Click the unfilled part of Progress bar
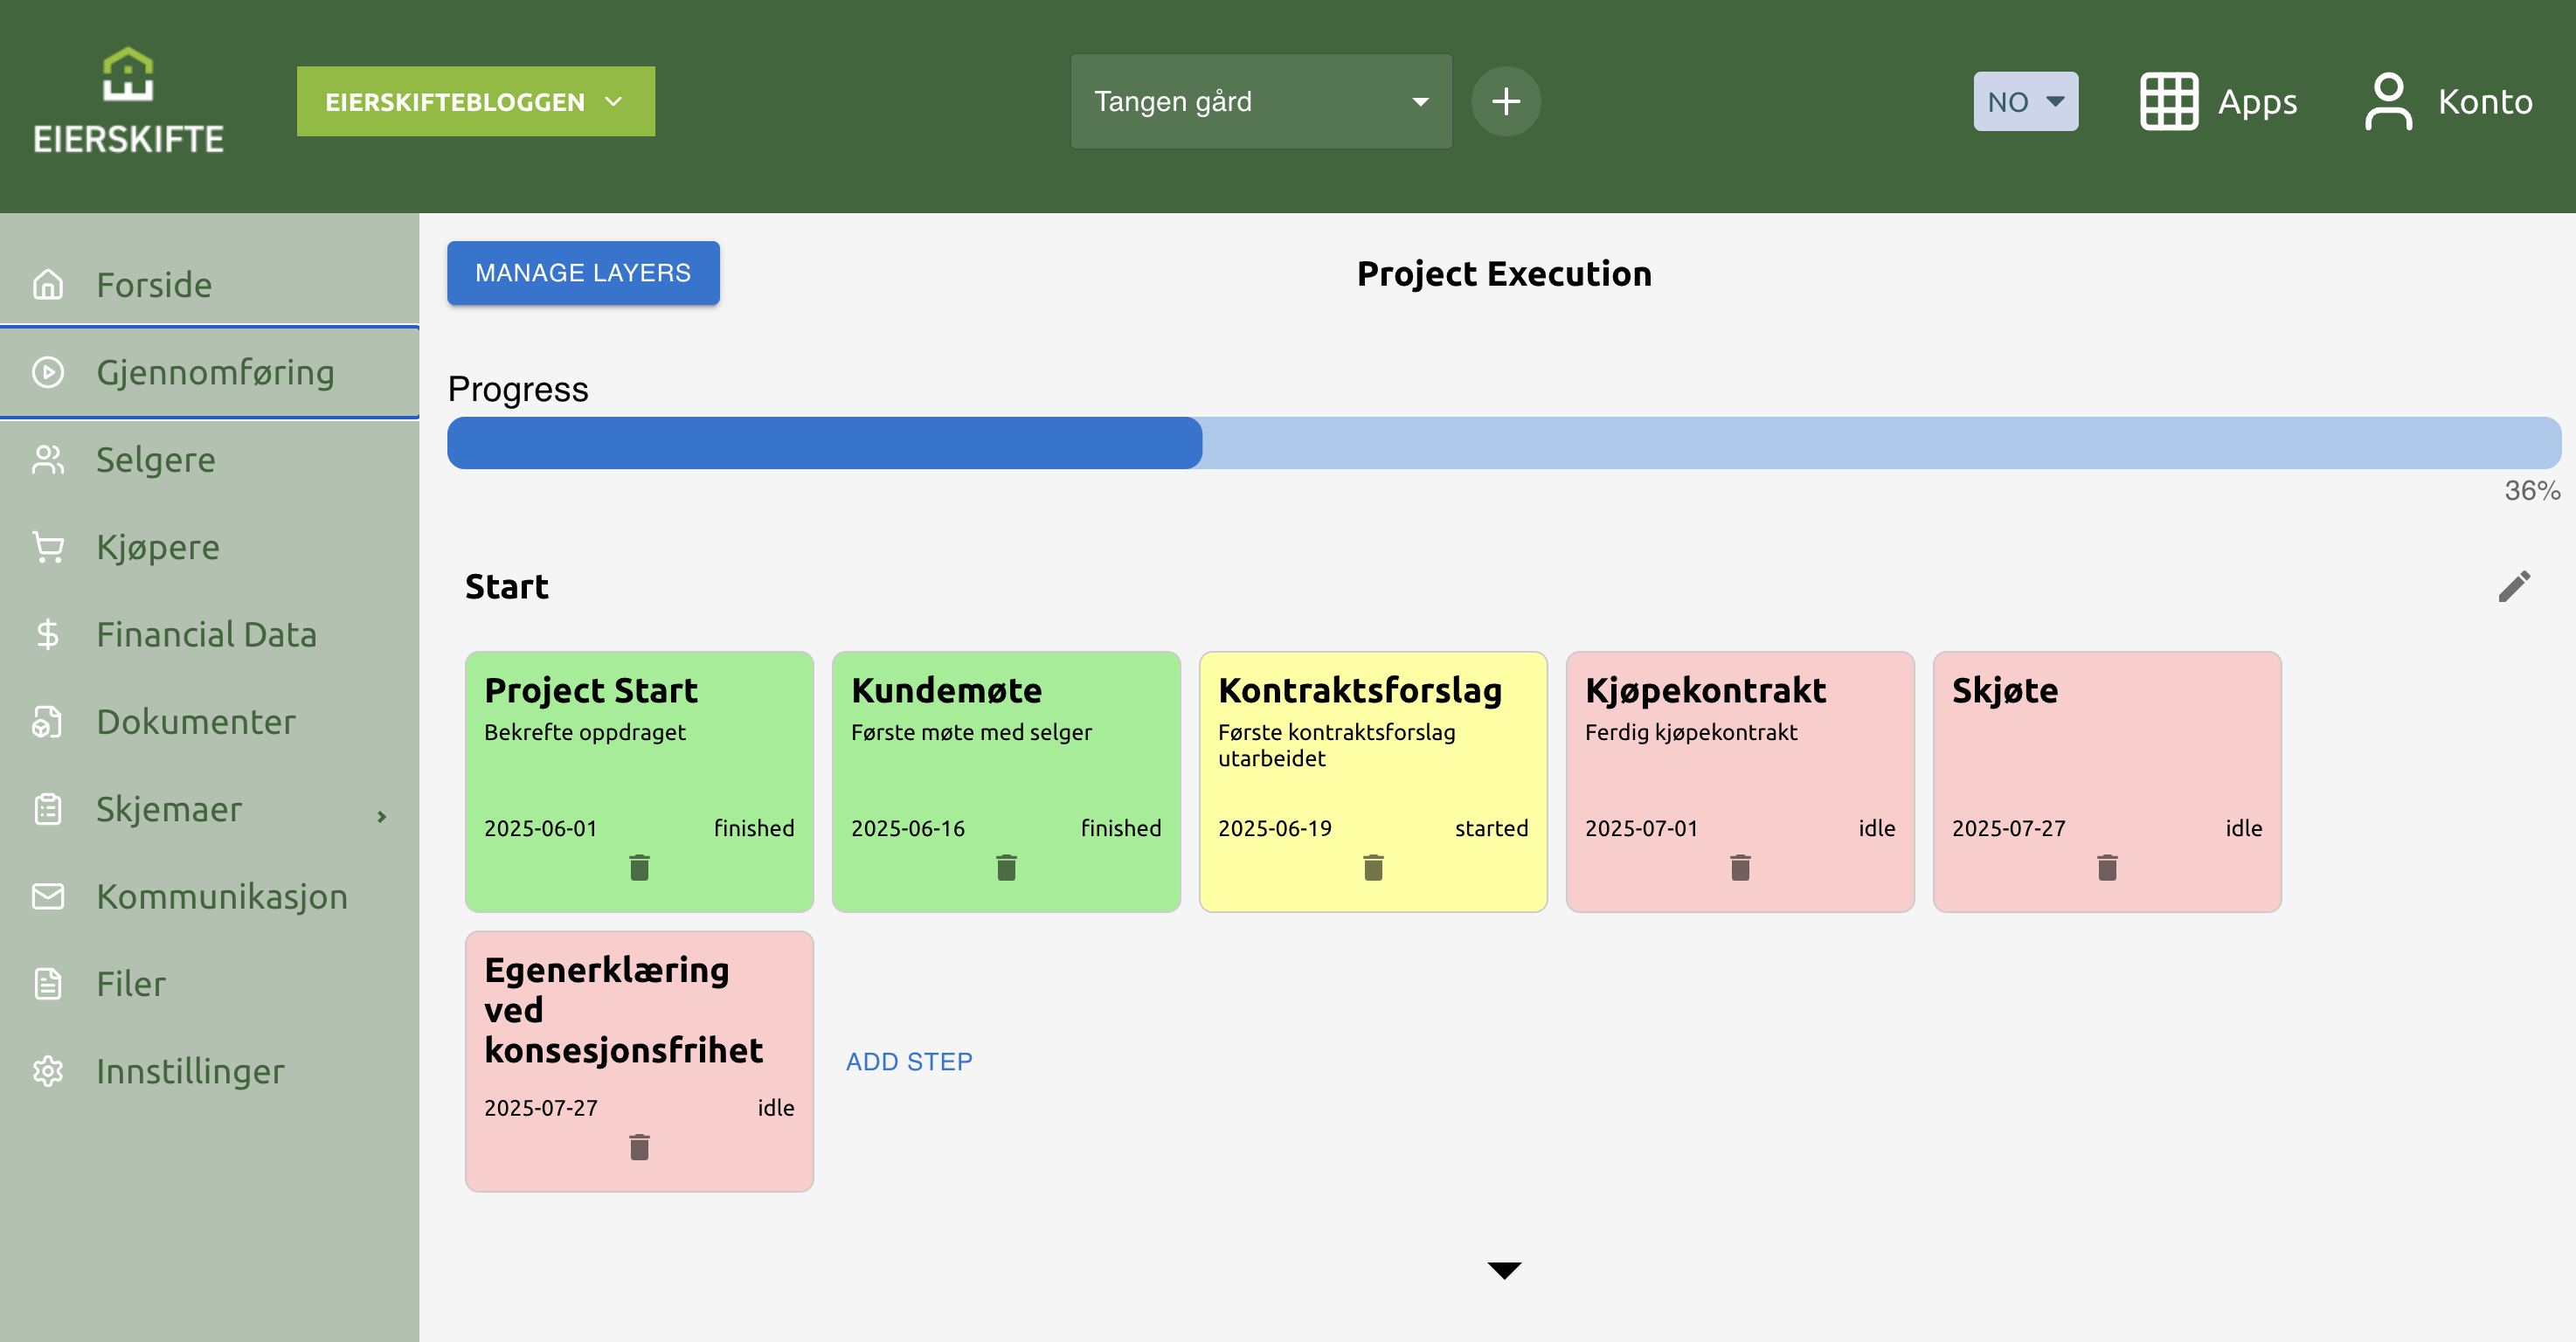The width and height of the screenshot is (2576, 1342). 1881,443
